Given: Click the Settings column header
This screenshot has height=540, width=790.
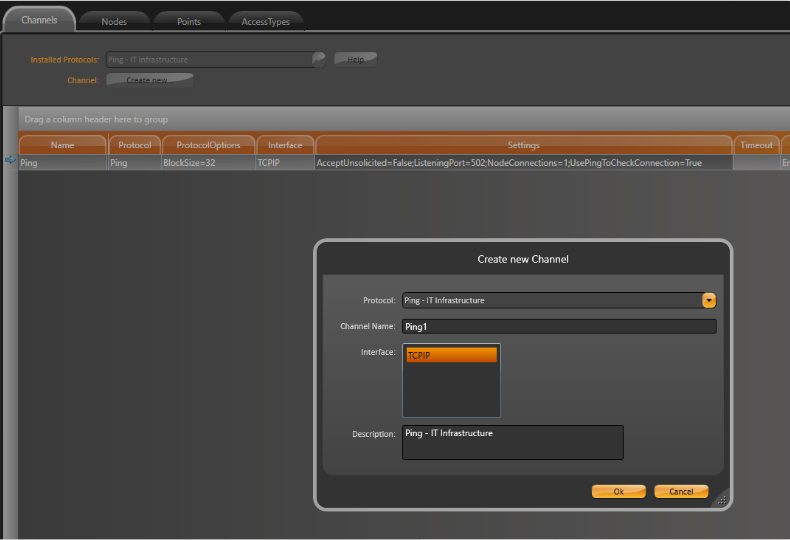Looking at the screenshot, I should (x=523, y=145).
